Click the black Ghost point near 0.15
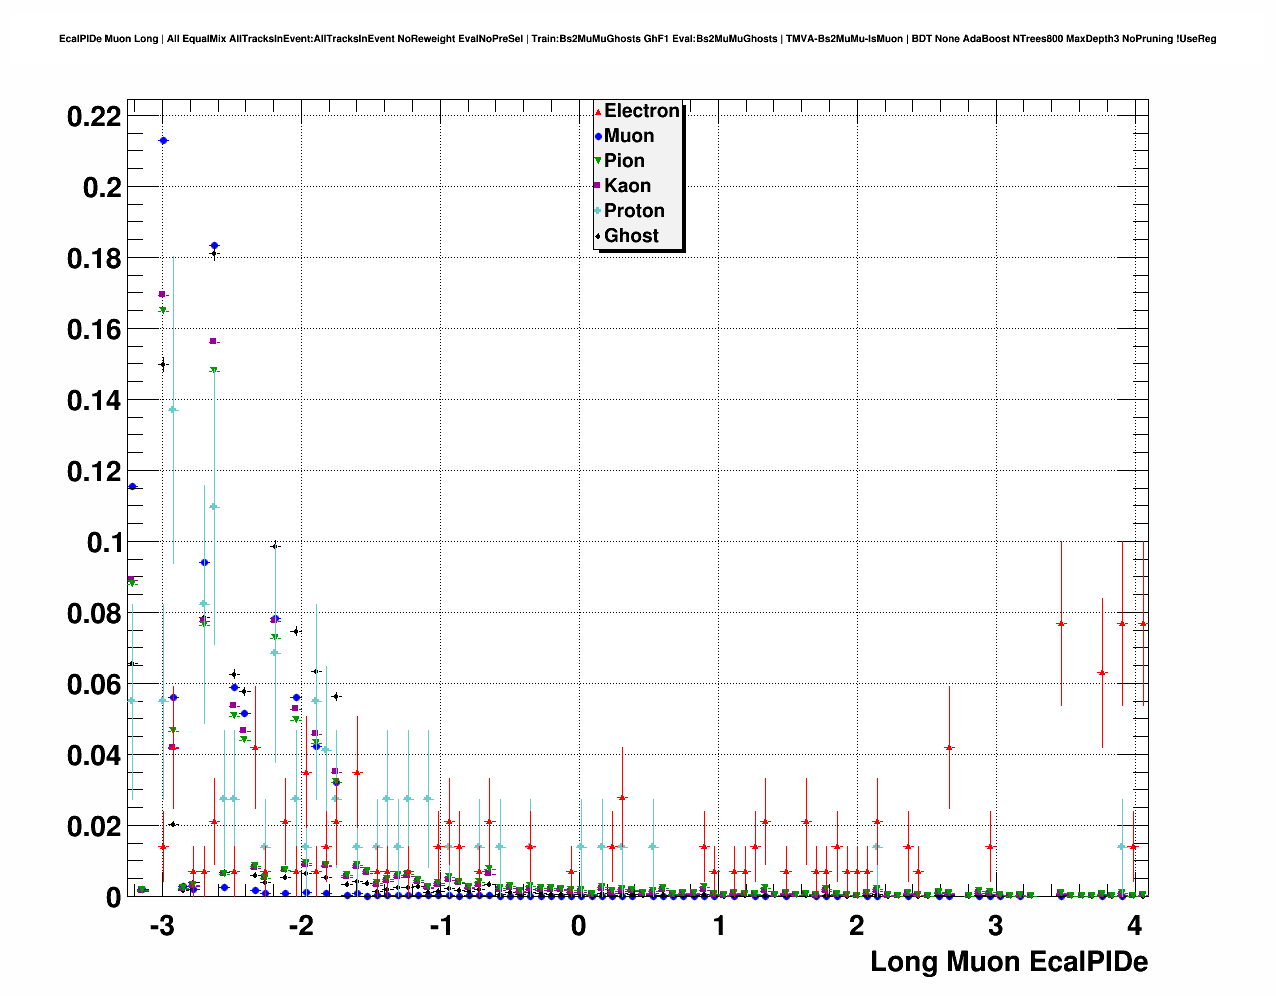Image resolution: width=1276 pixels, height=996 pixels. click(163, 364)
